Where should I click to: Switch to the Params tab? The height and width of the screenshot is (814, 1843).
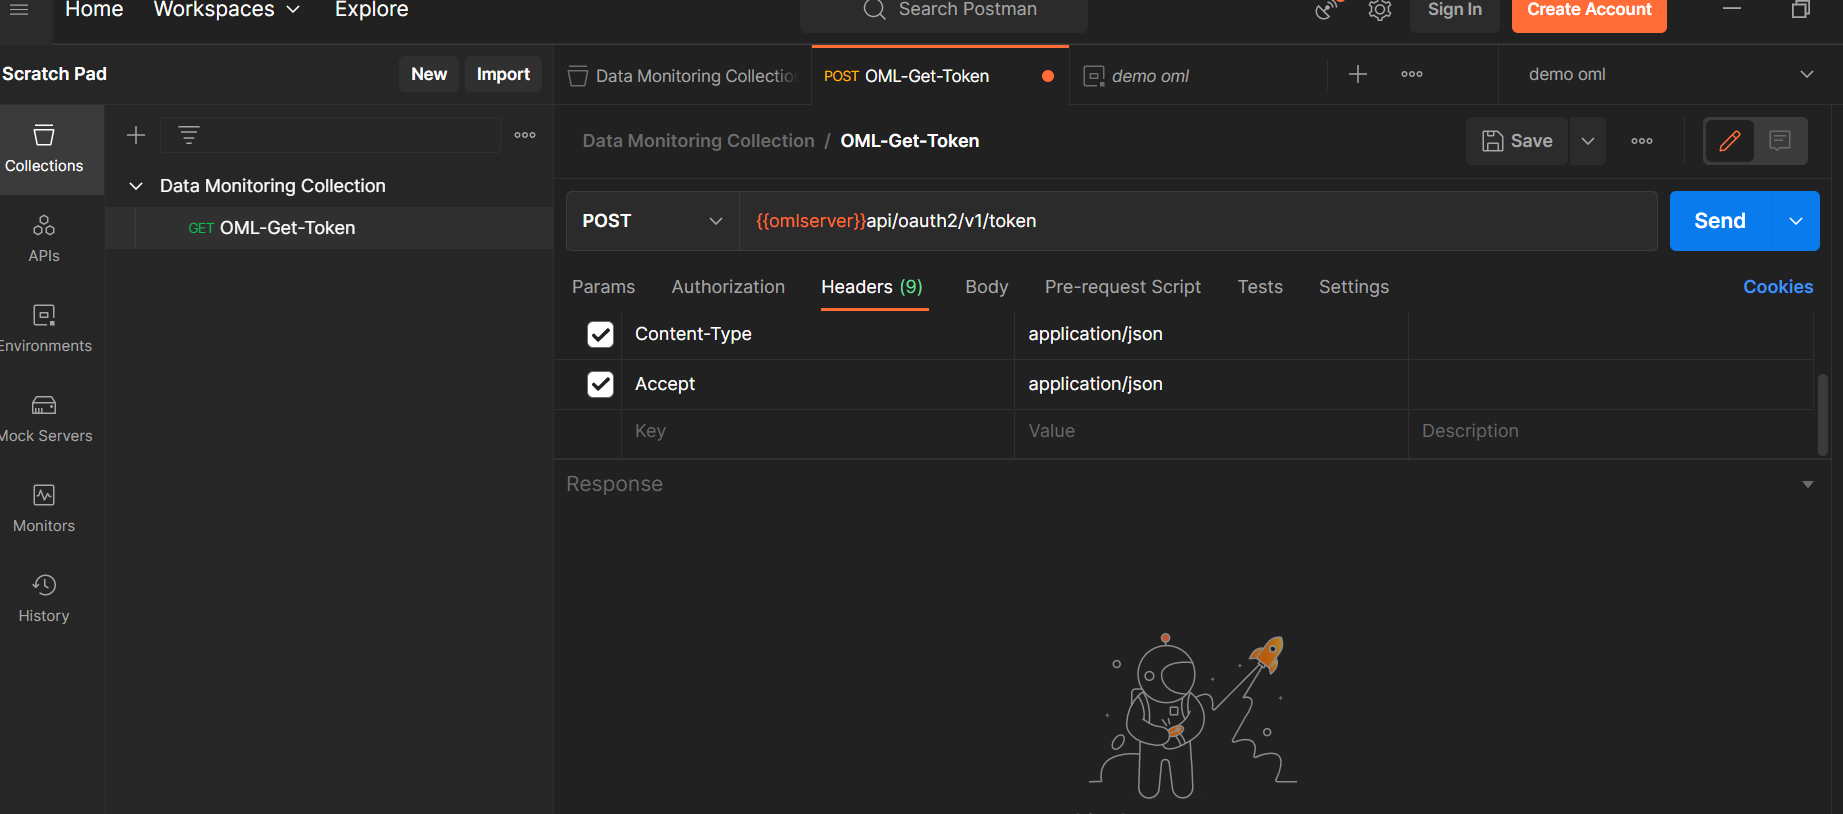click(603, 287)
